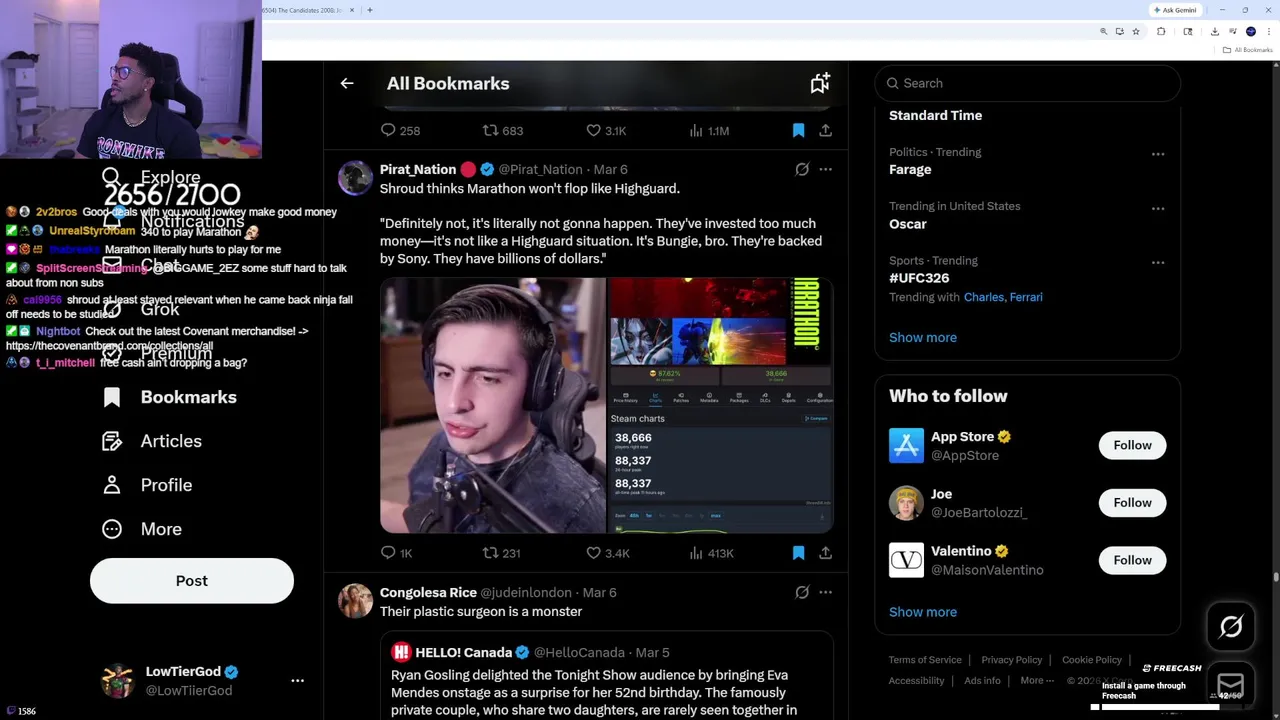Open the Chrome three-dot menu
The image size is (1280, 720).
(x=1269, y=32)
